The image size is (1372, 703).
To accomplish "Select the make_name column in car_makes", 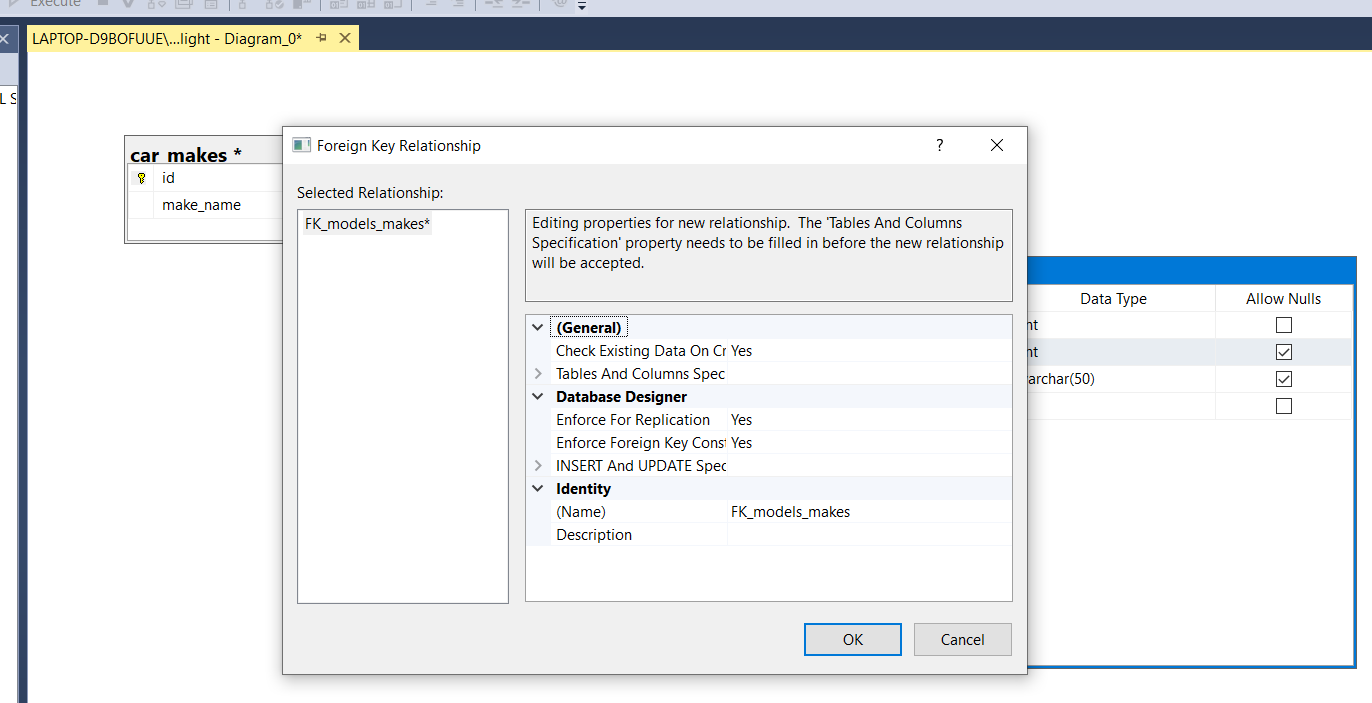I will 201,205.
